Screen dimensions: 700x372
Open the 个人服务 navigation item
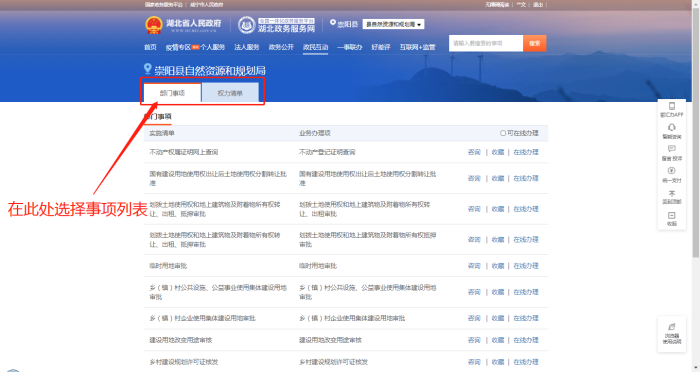coord(212,47)
